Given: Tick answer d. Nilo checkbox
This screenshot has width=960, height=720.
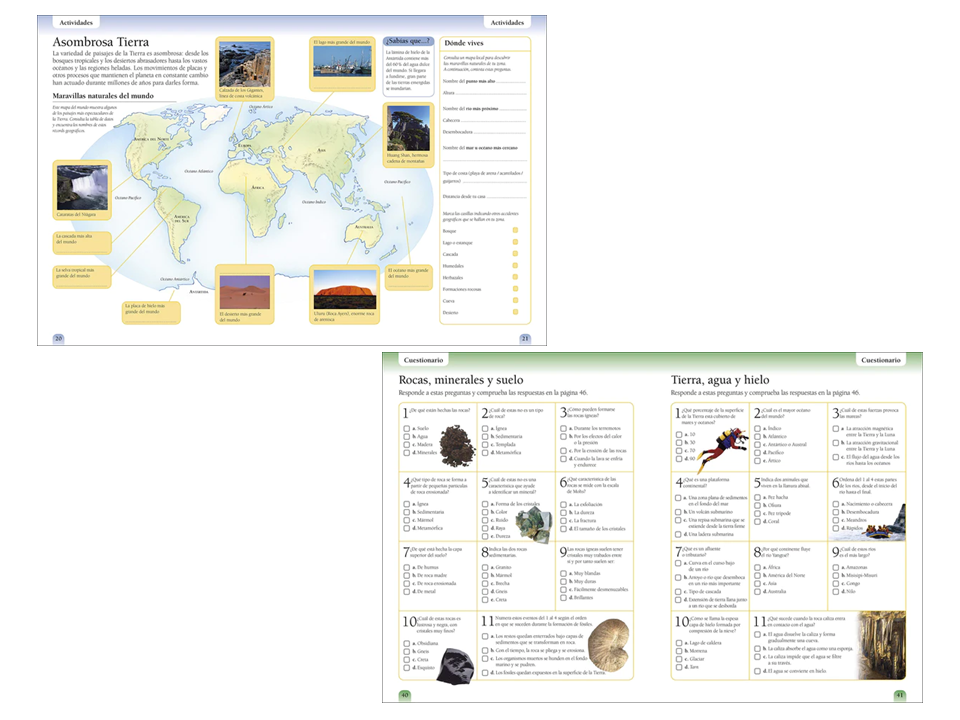Looking at the screenshot, I should pos(836,591).
